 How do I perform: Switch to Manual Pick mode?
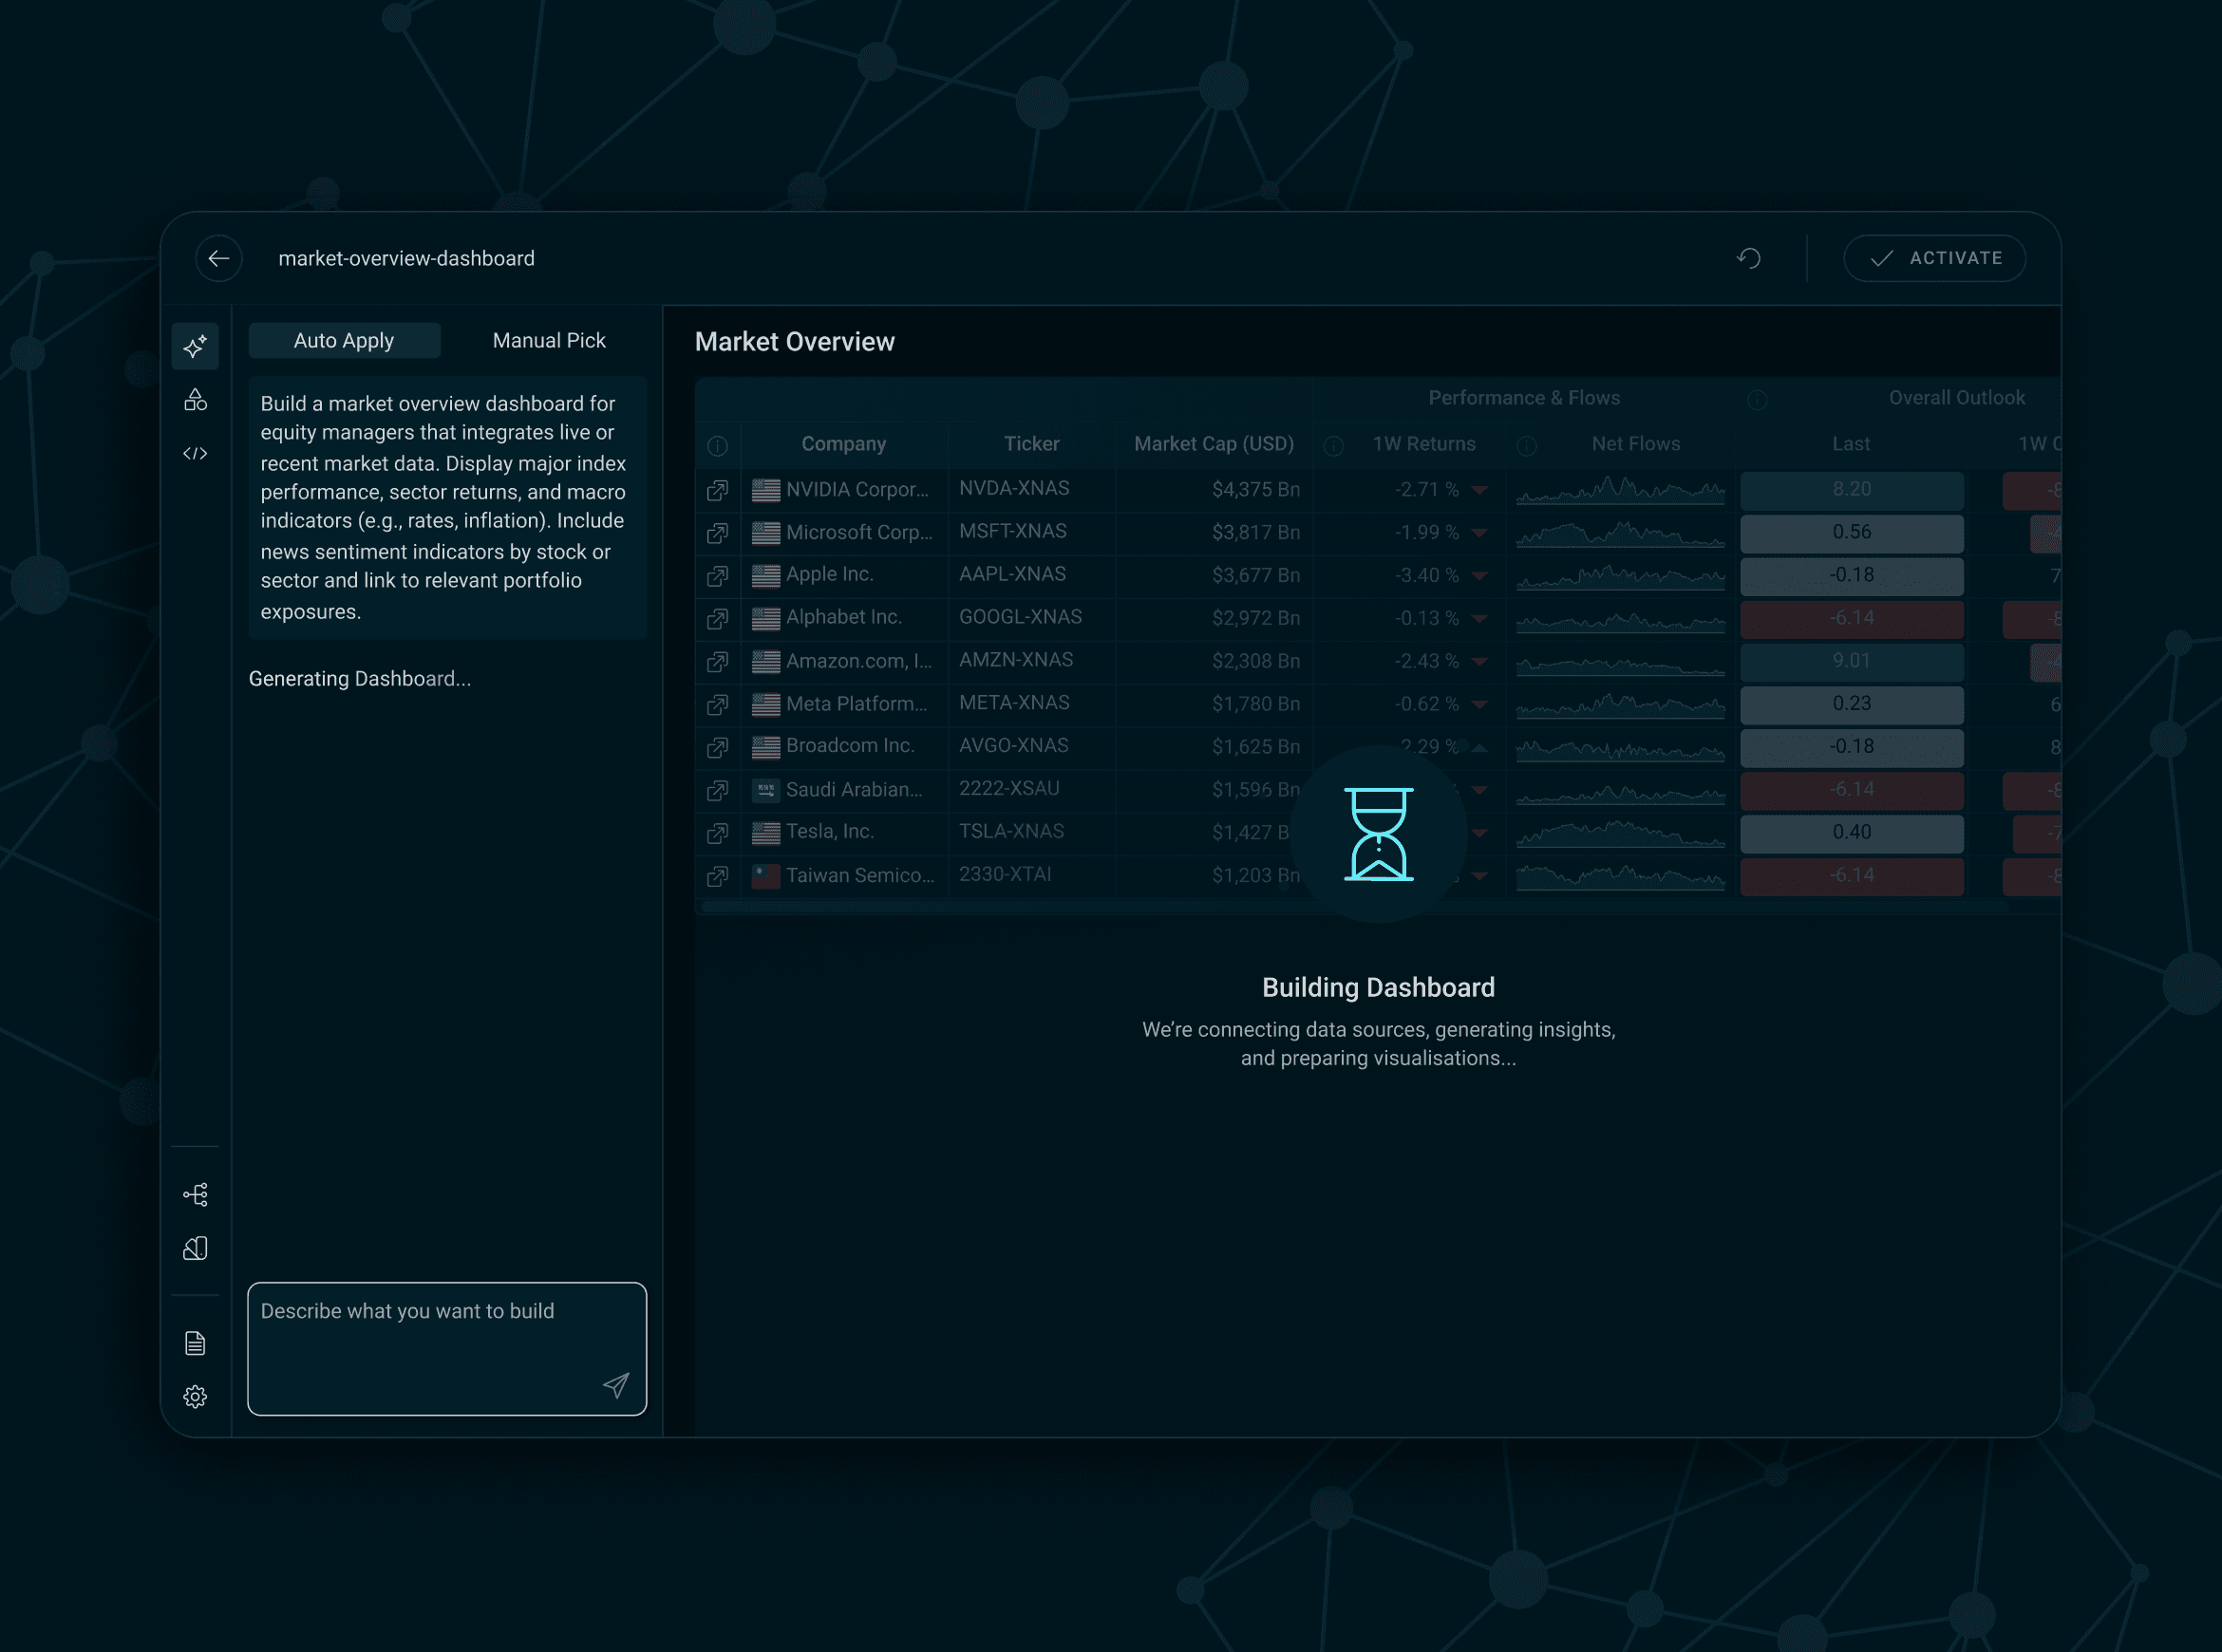pyautogui.click(x=549, y=340)
